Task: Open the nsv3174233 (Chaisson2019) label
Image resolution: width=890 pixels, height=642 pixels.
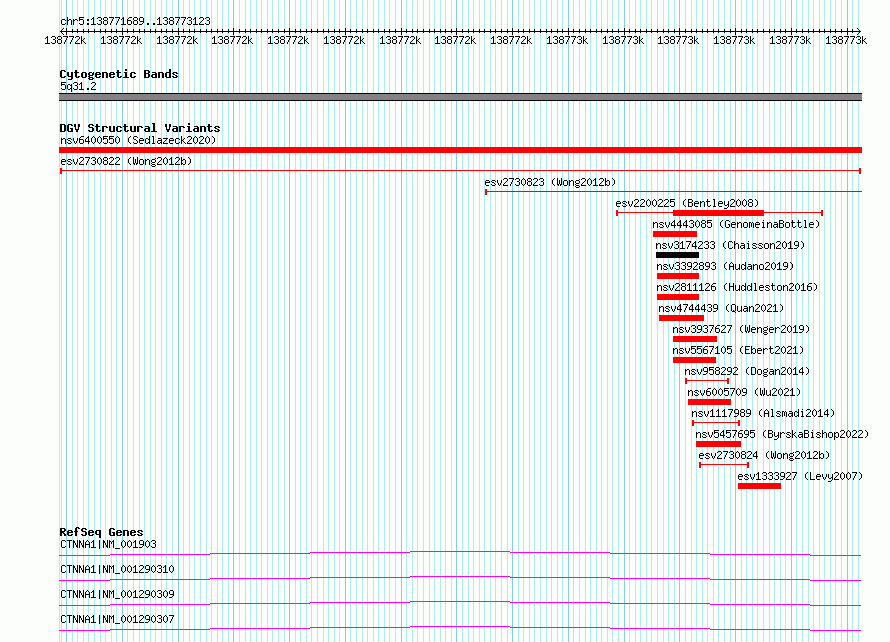Action: click(730, 245)
